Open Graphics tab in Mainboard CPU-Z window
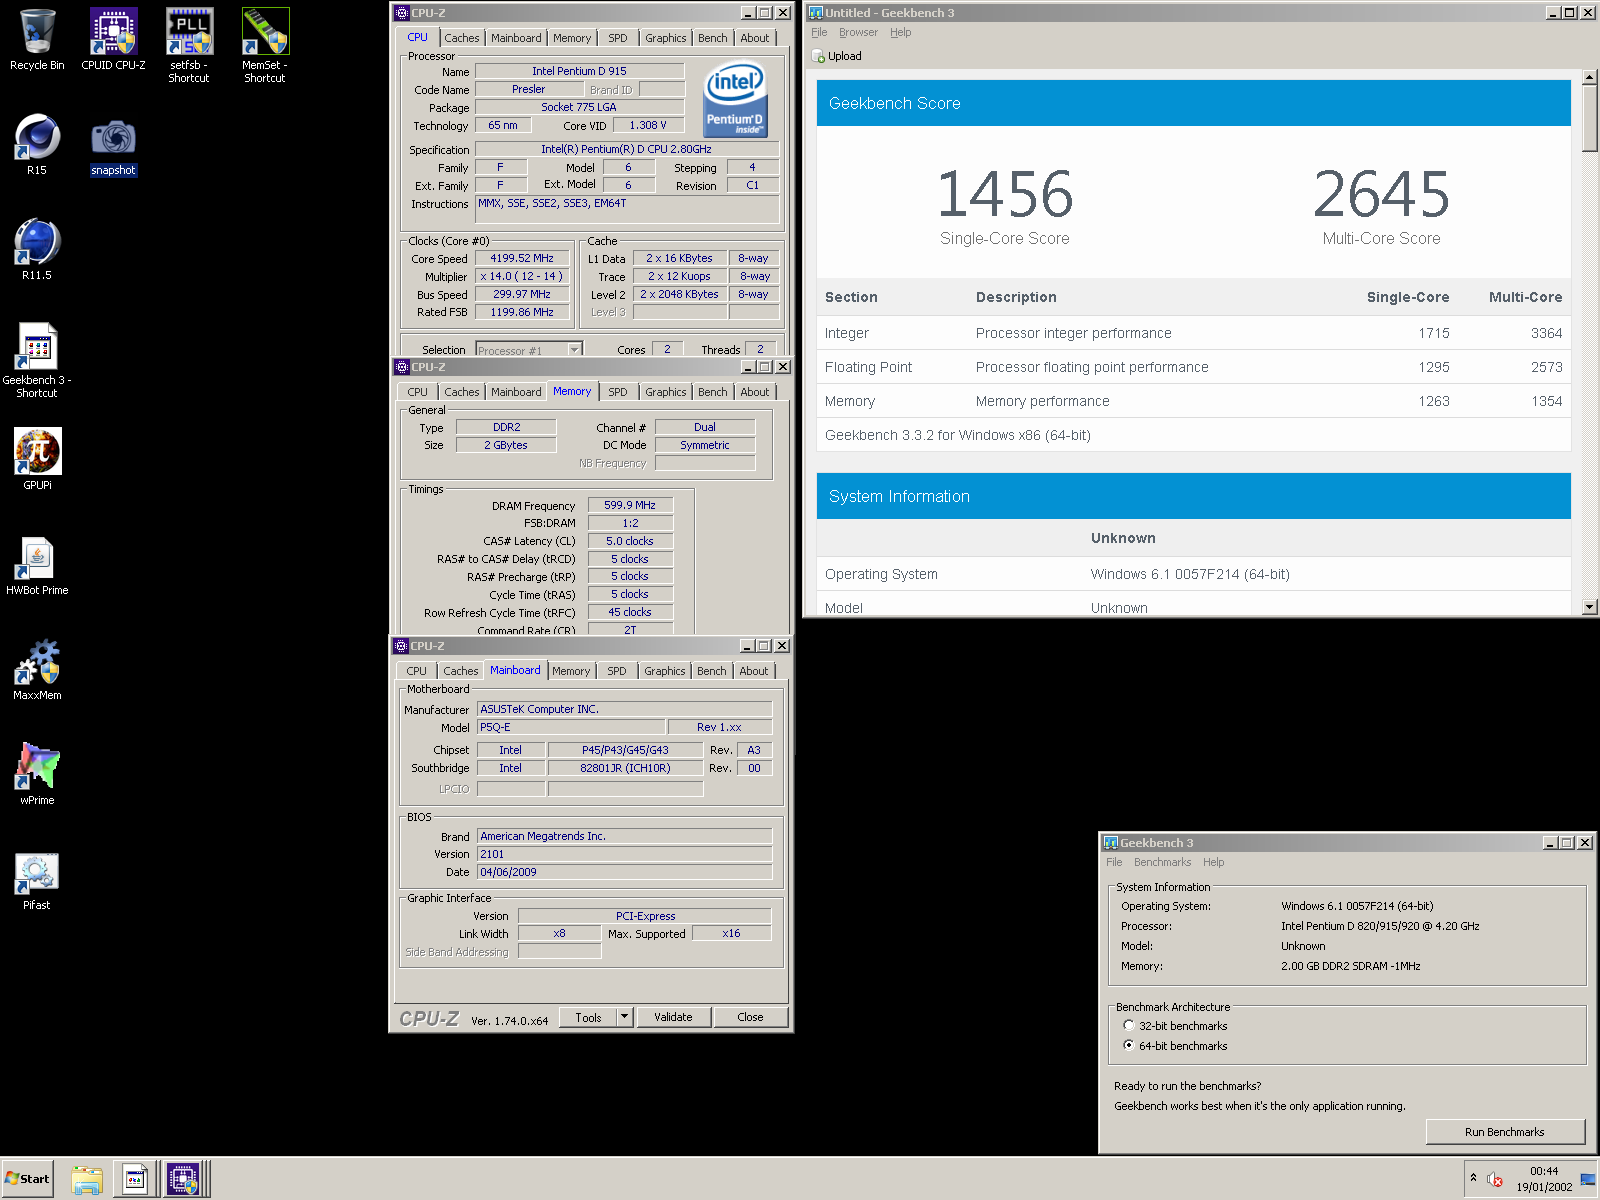Screen dimensions: 1600x1200 pyautogui.click(x=665, y=671)
